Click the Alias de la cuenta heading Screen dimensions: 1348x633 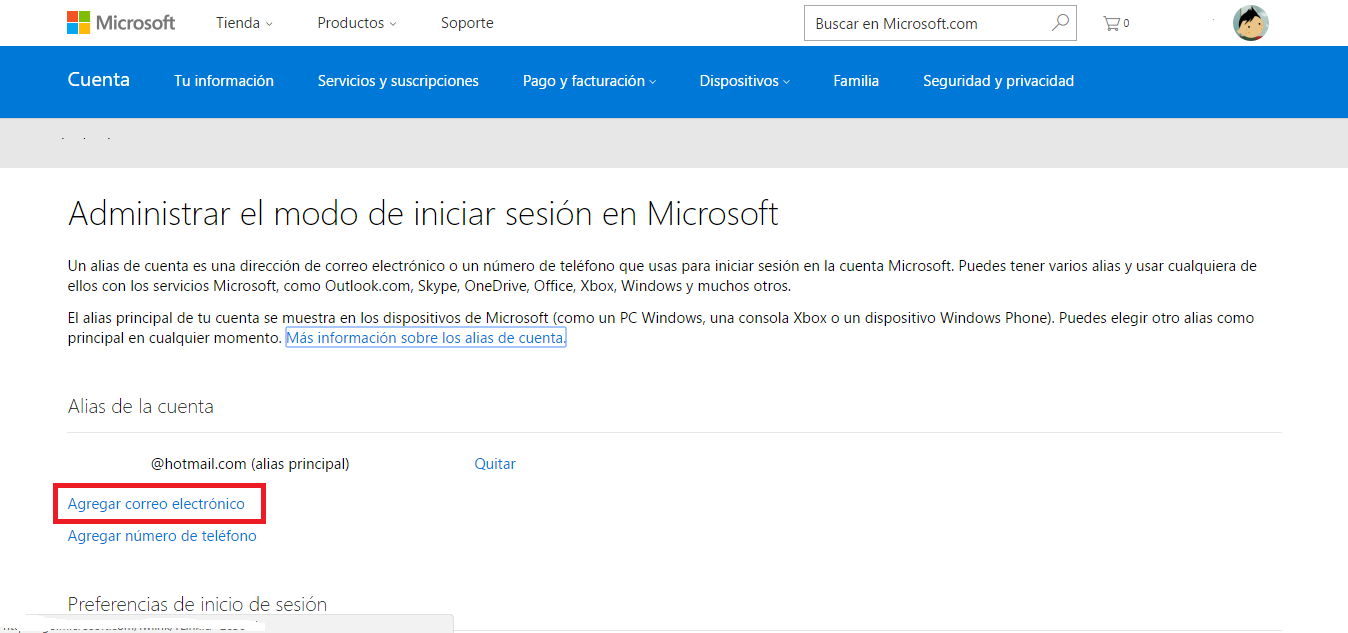140,406
